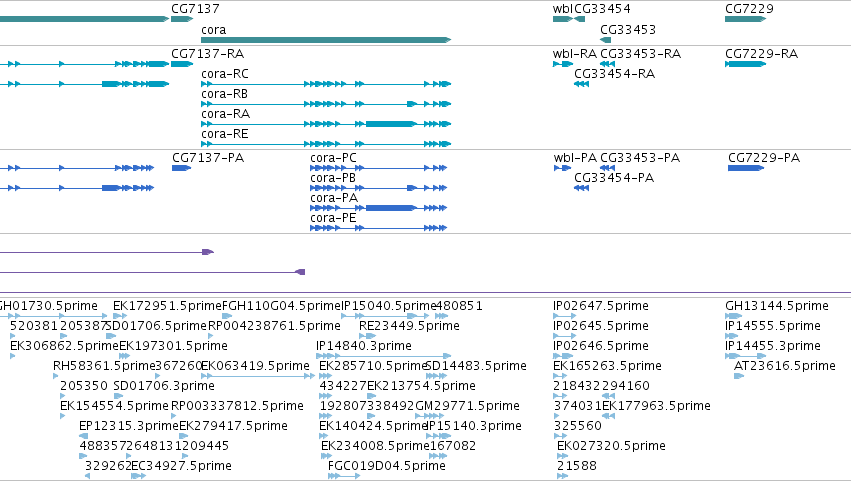
Task: Click the EK306862.5prime EST label
Action: click(x=64, y=346)
